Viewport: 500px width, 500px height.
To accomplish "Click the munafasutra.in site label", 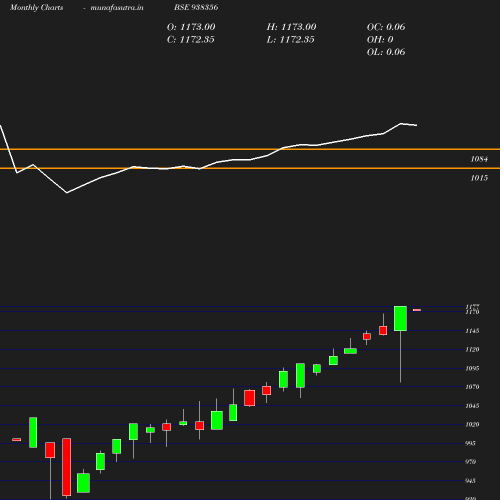I will tap(117, 7).
